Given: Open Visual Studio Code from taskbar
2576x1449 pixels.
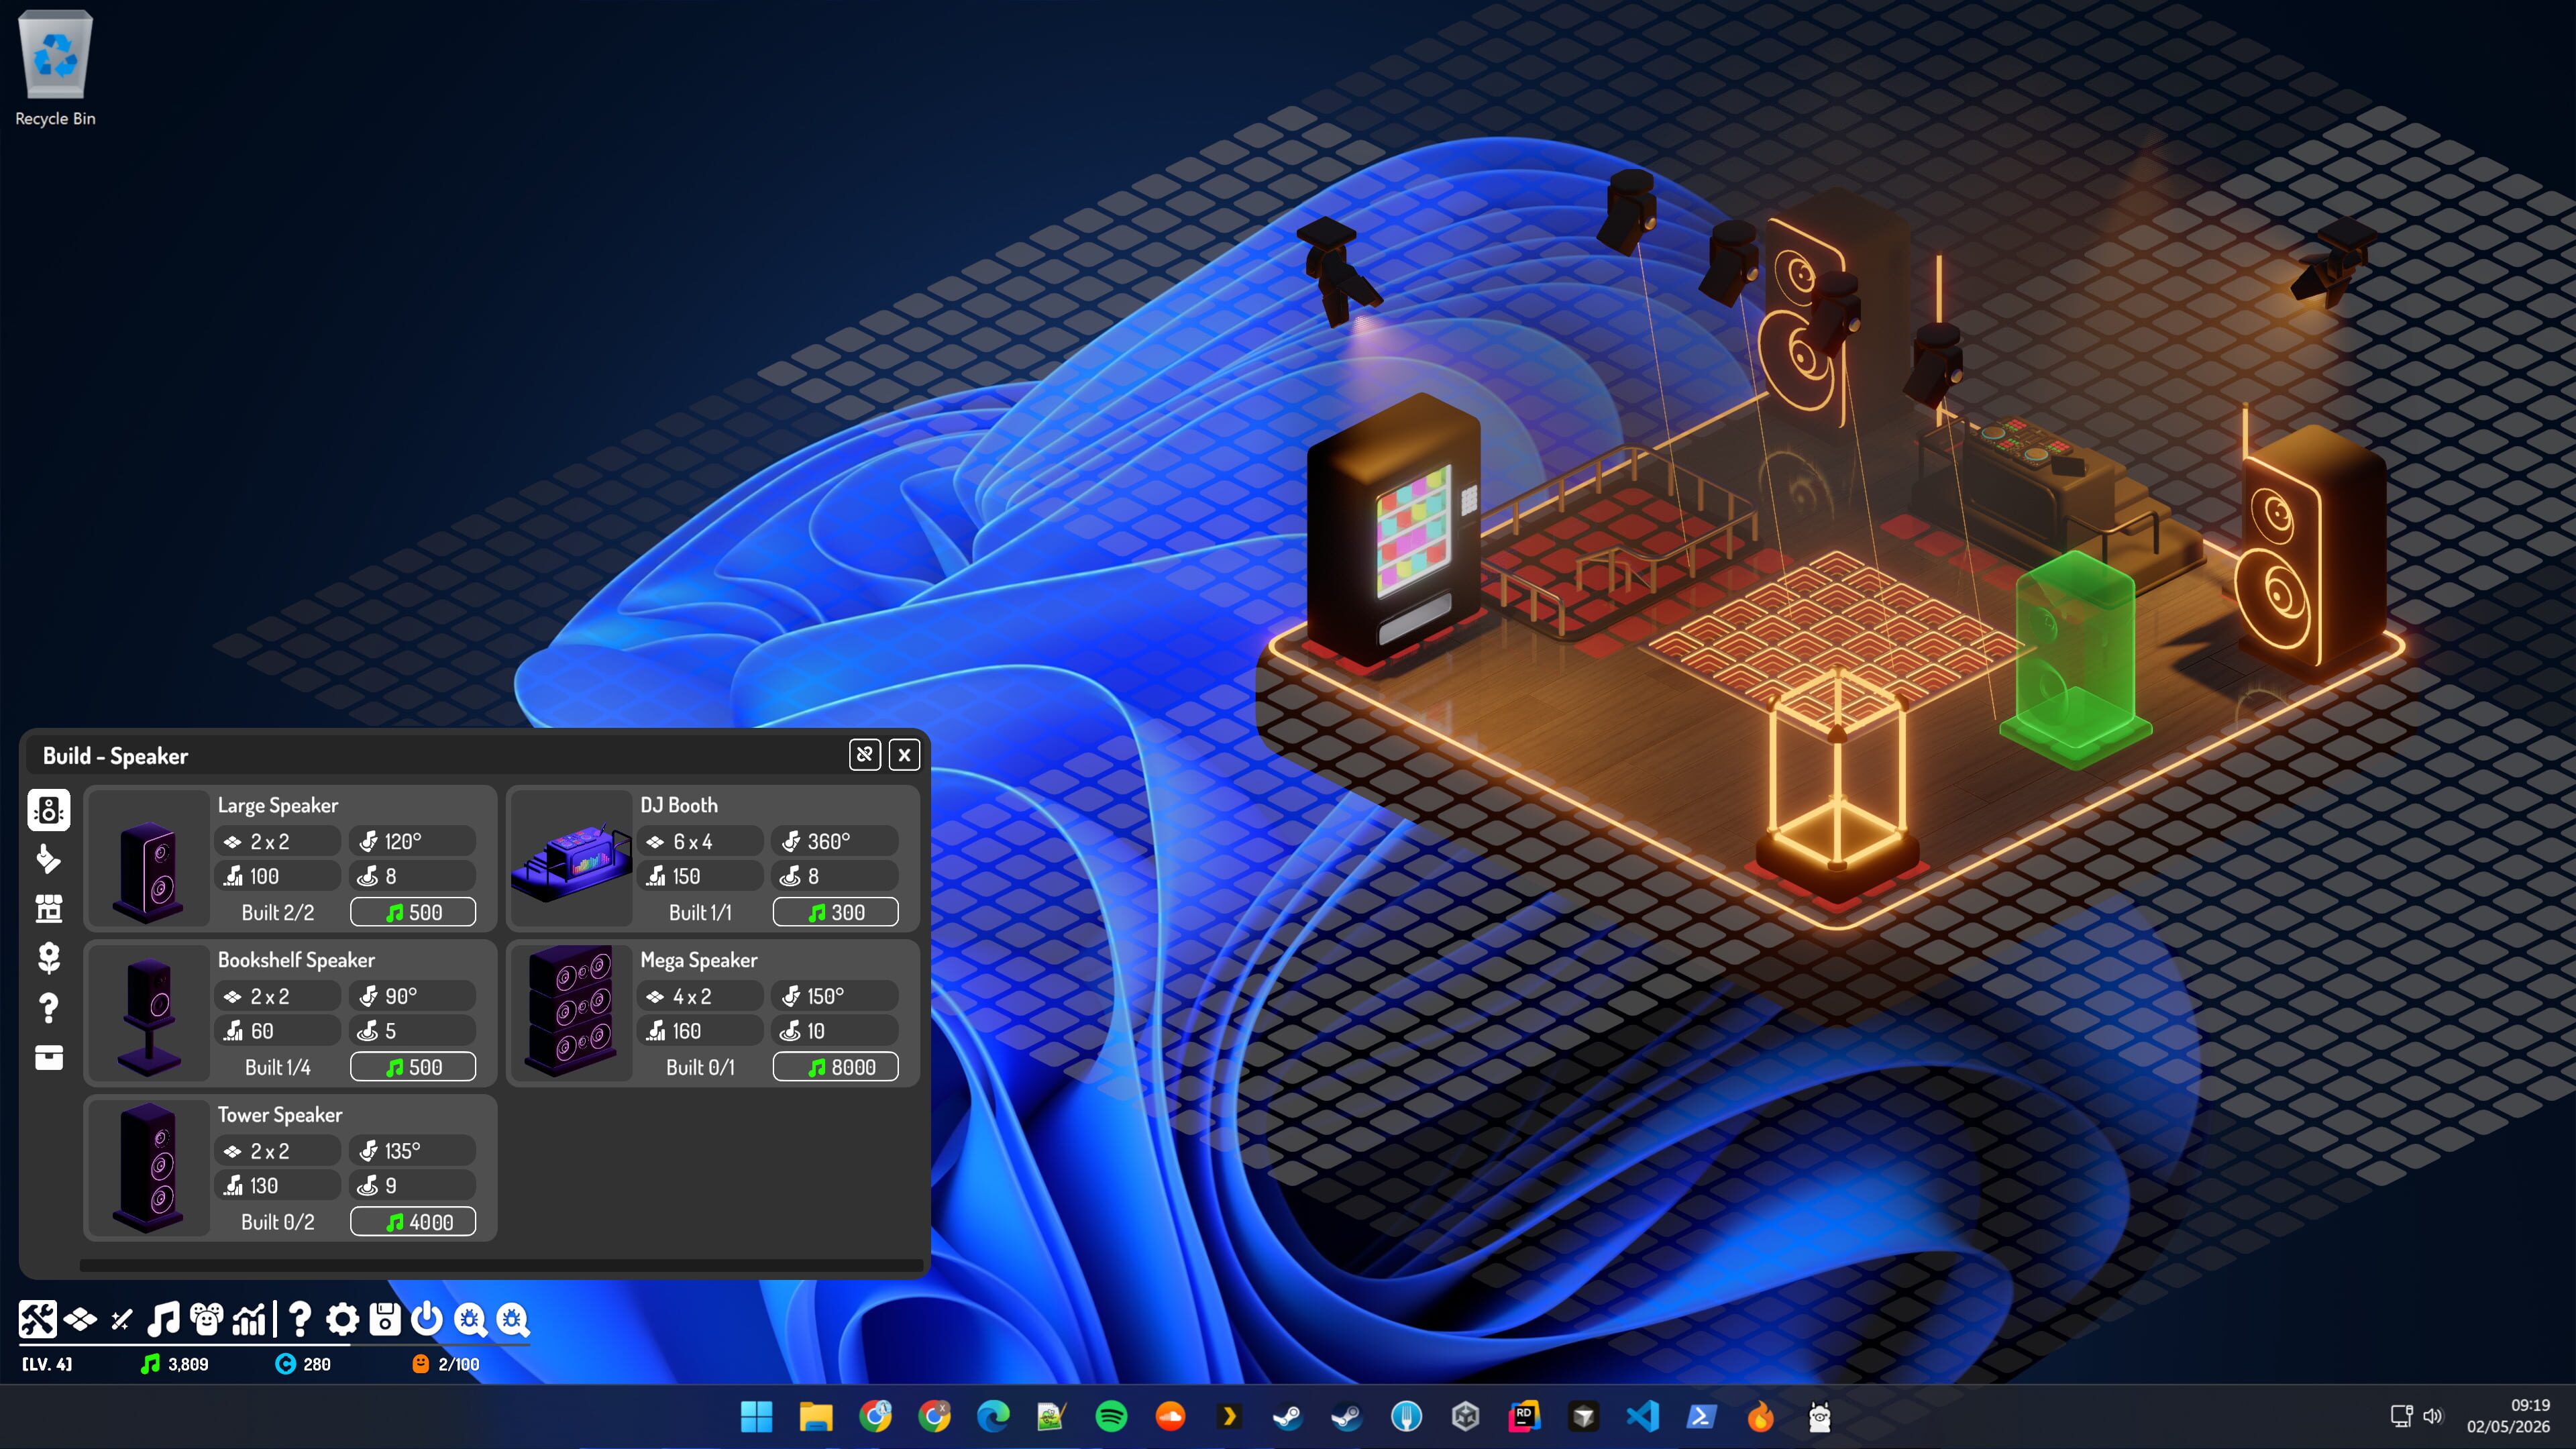Looking at the screenshot, I should point(1642,1416).
